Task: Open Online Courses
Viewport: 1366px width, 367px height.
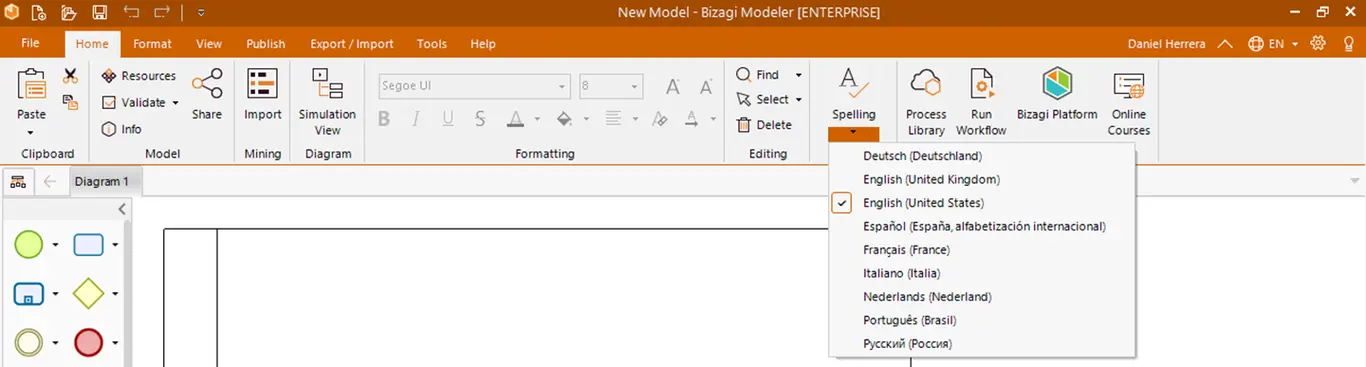Action: pyautogui.click(x=1129, y=102)
